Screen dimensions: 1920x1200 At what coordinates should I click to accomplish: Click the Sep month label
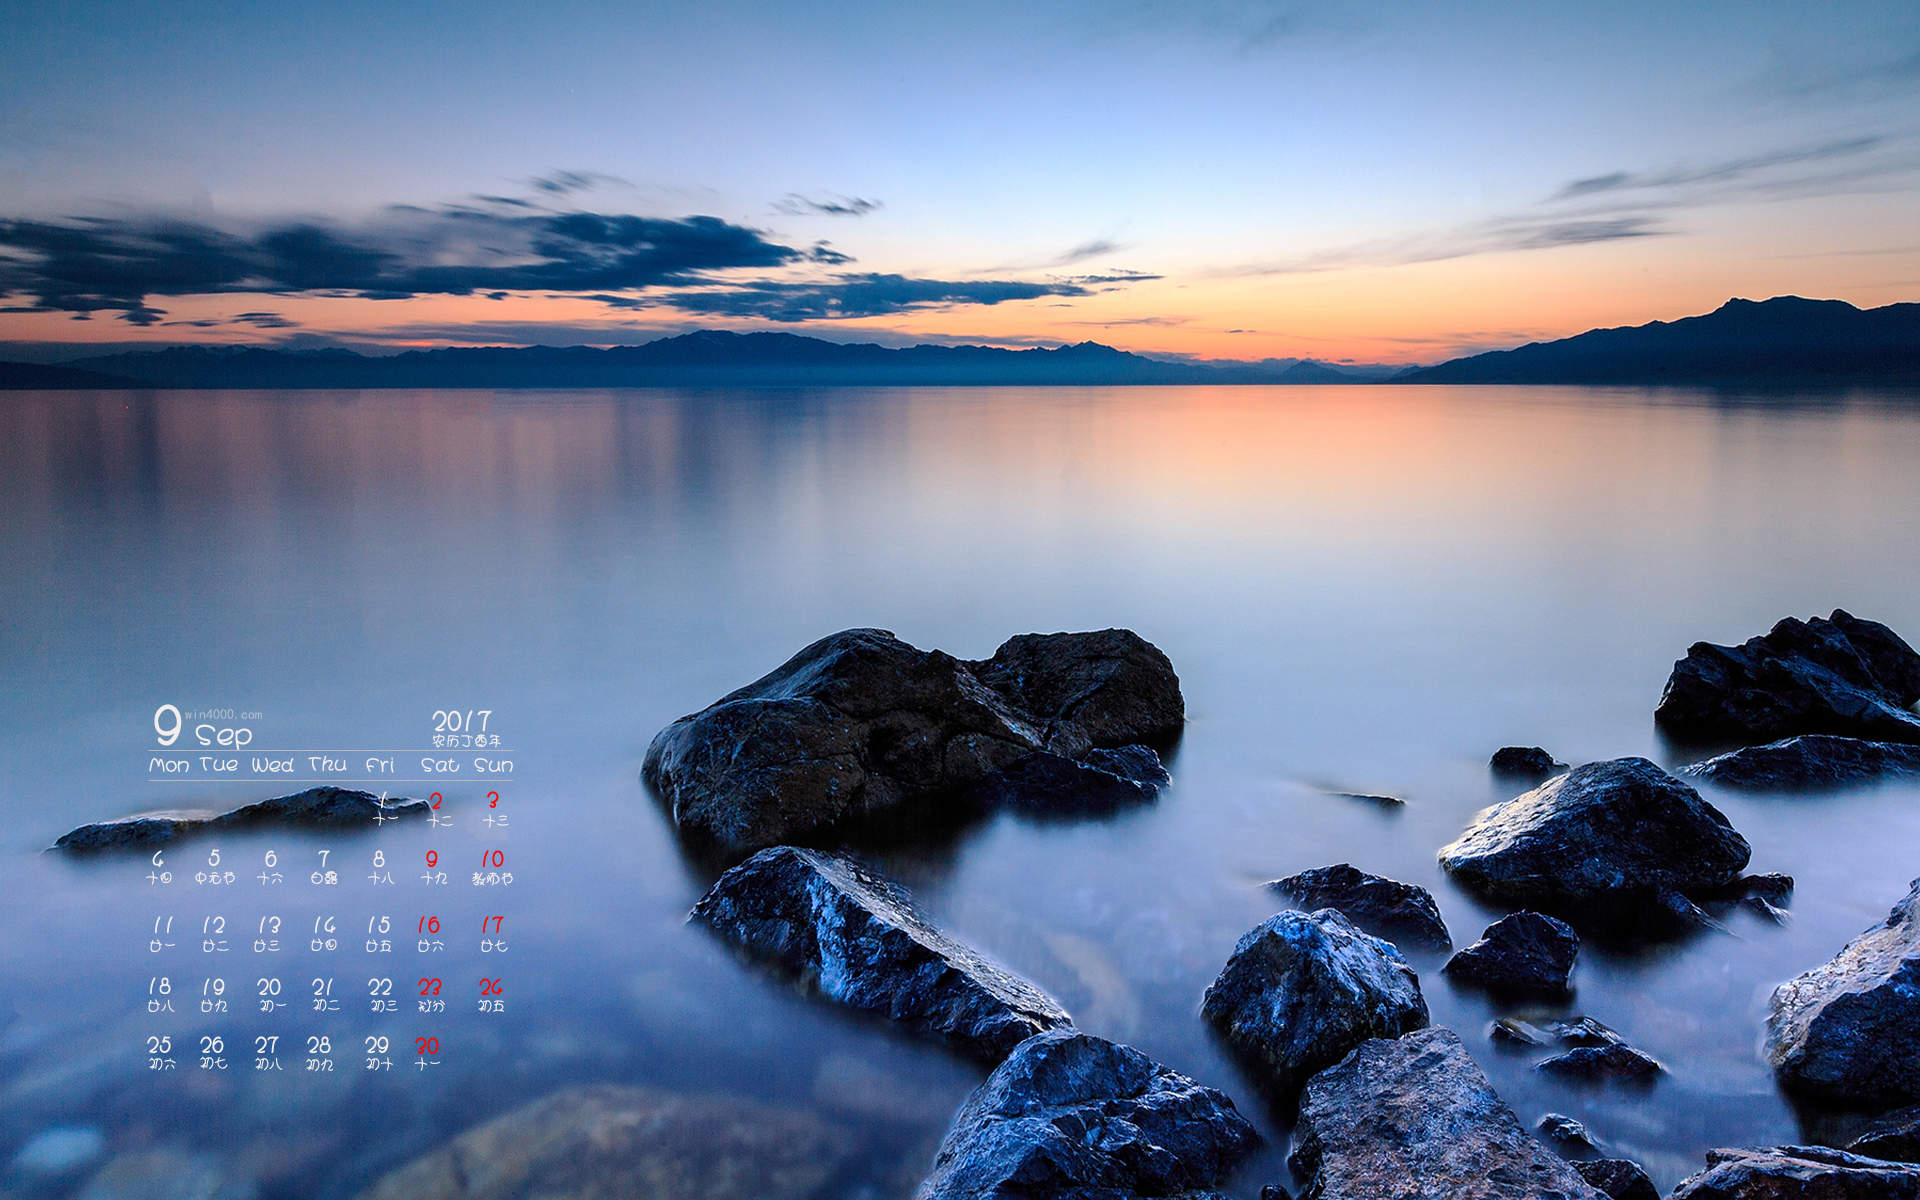pyautogui.click(x=224, y=736)
